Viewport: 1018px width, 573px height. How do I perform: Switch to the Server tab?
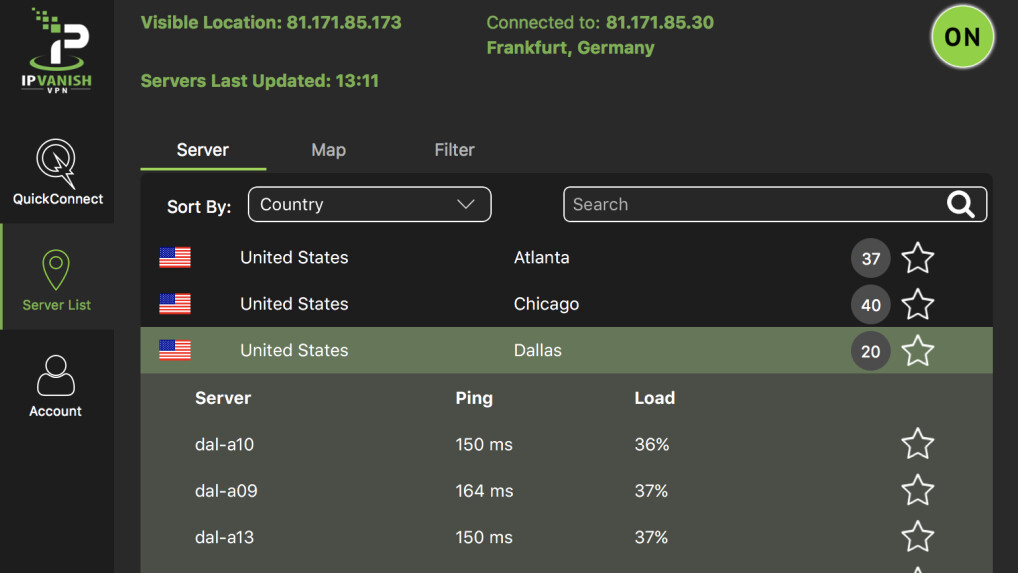[x=203, y=150]
